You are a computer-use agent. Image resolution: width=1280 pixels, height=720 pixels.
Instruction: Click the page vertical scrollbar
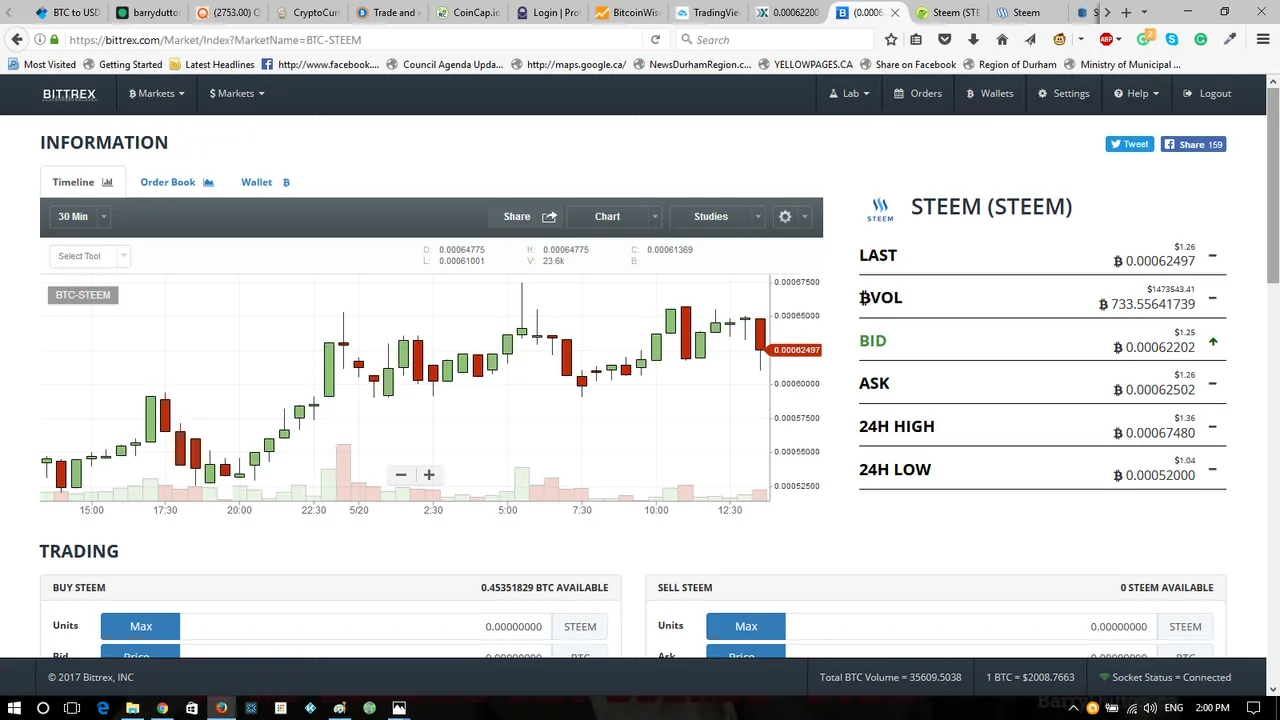[x=1272, y=185]
